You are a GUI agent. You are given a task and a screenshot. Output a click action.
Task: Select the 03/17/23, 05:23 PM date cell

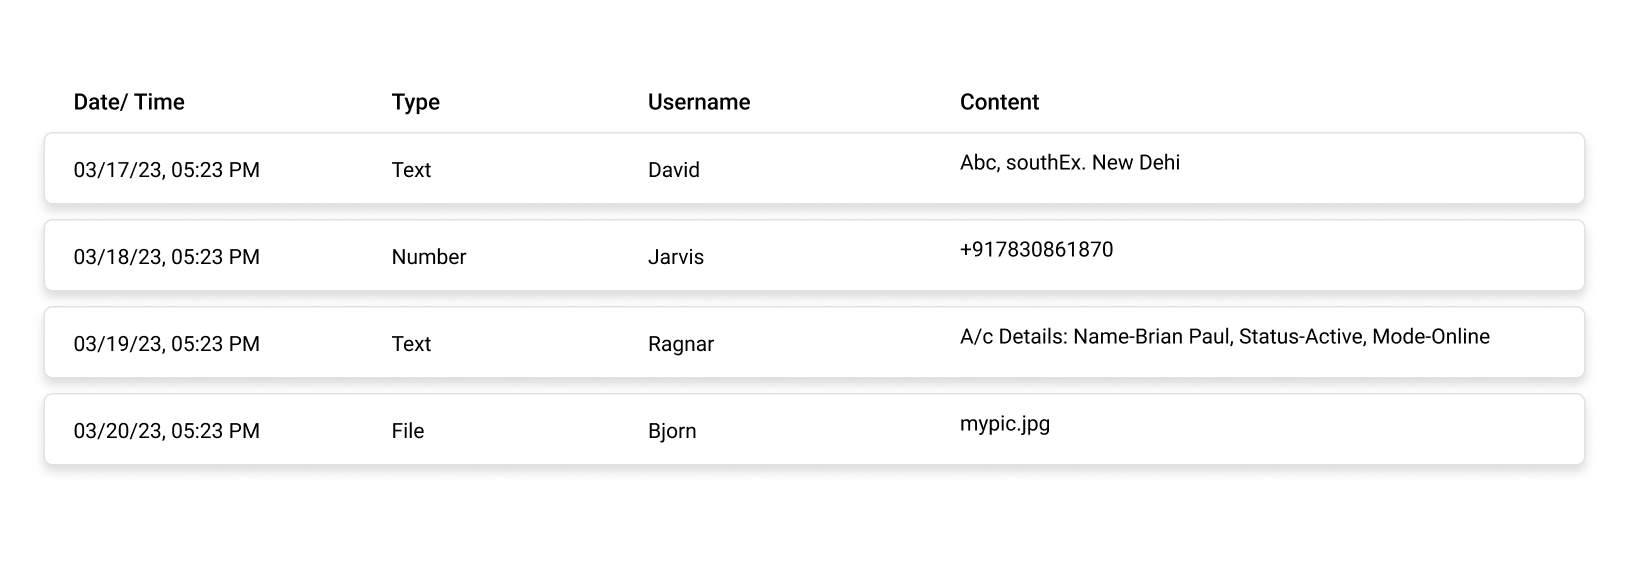tap(167, 170)
